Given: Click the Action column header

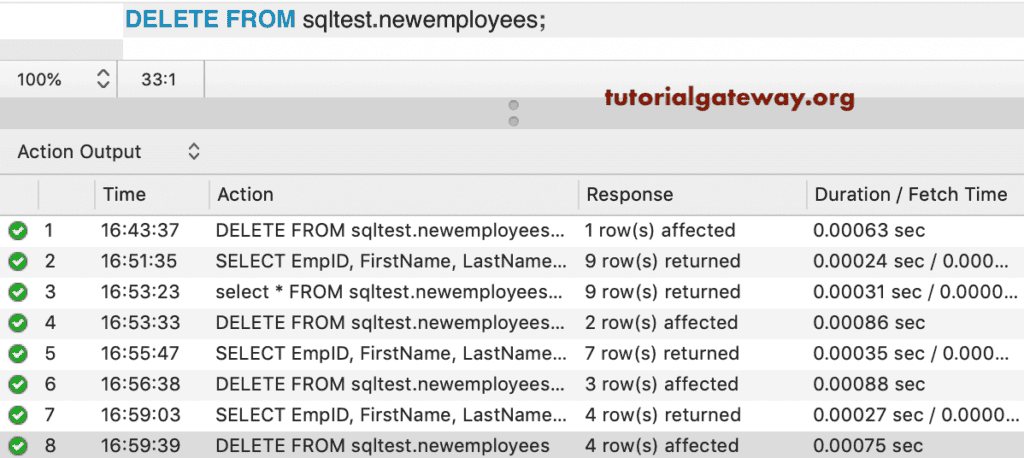Looking at the screenshot, I should (245, 194).
